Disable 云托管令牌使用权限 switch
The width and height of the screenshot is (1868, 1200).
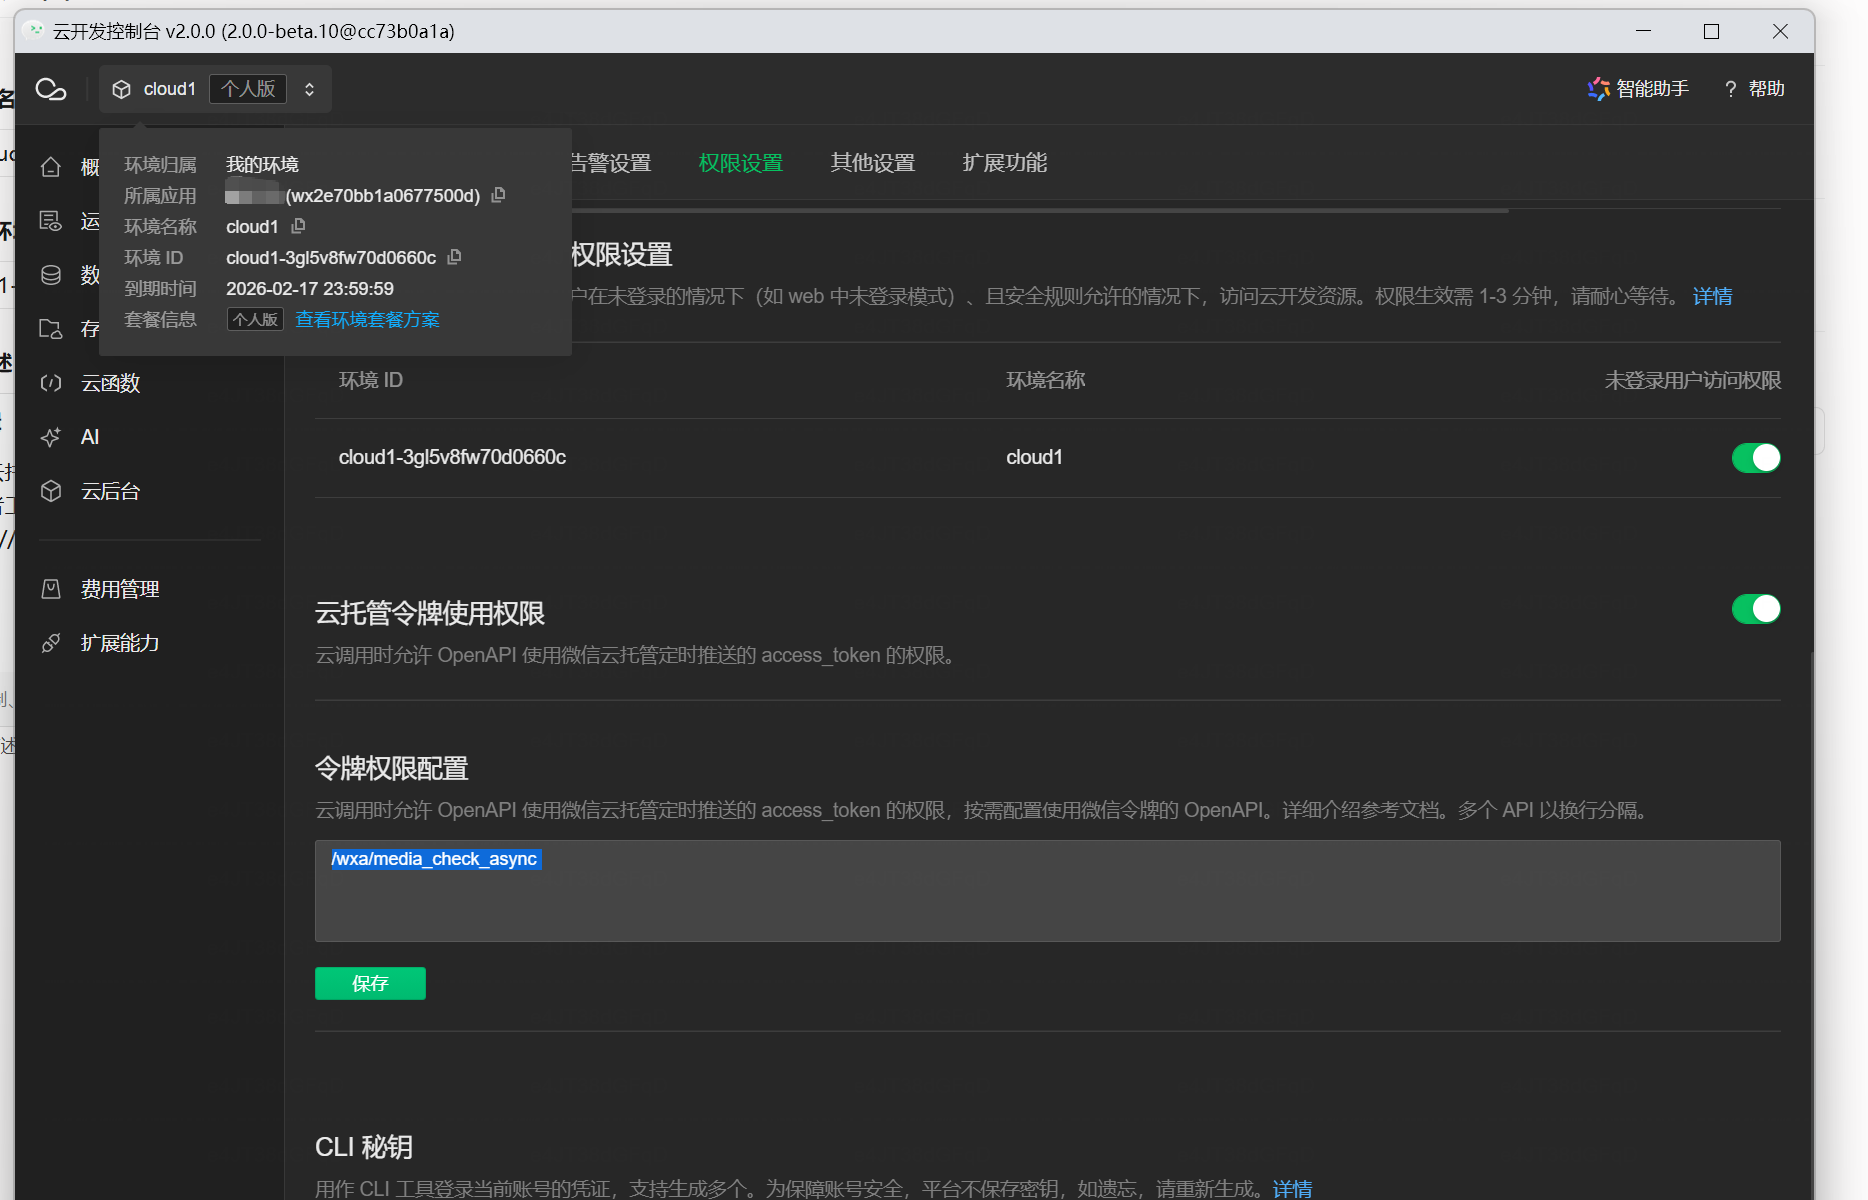point(1755,609)
